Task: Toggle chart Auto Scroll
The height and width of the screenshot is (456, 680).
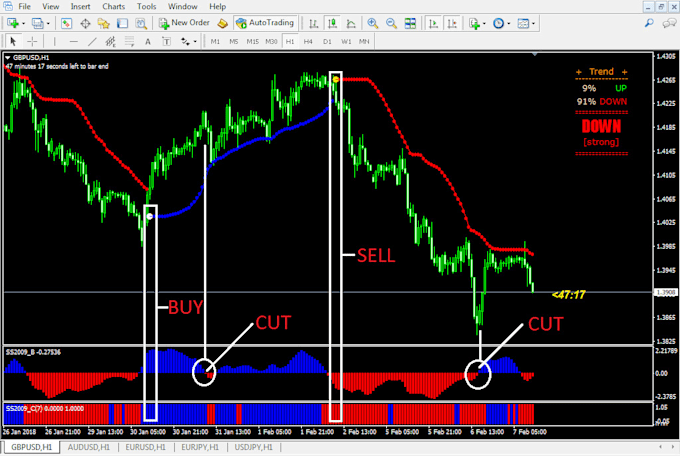Action: [433, 23]
